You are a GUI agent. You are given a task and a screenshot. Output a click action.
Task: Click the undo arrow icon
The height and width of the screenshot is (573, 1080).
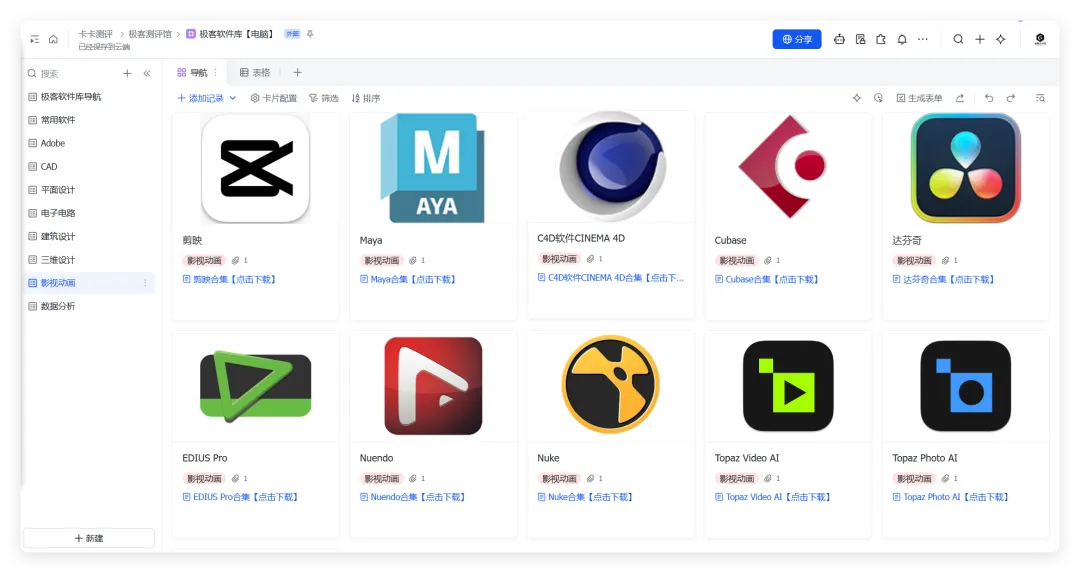[x=989, y=98]
